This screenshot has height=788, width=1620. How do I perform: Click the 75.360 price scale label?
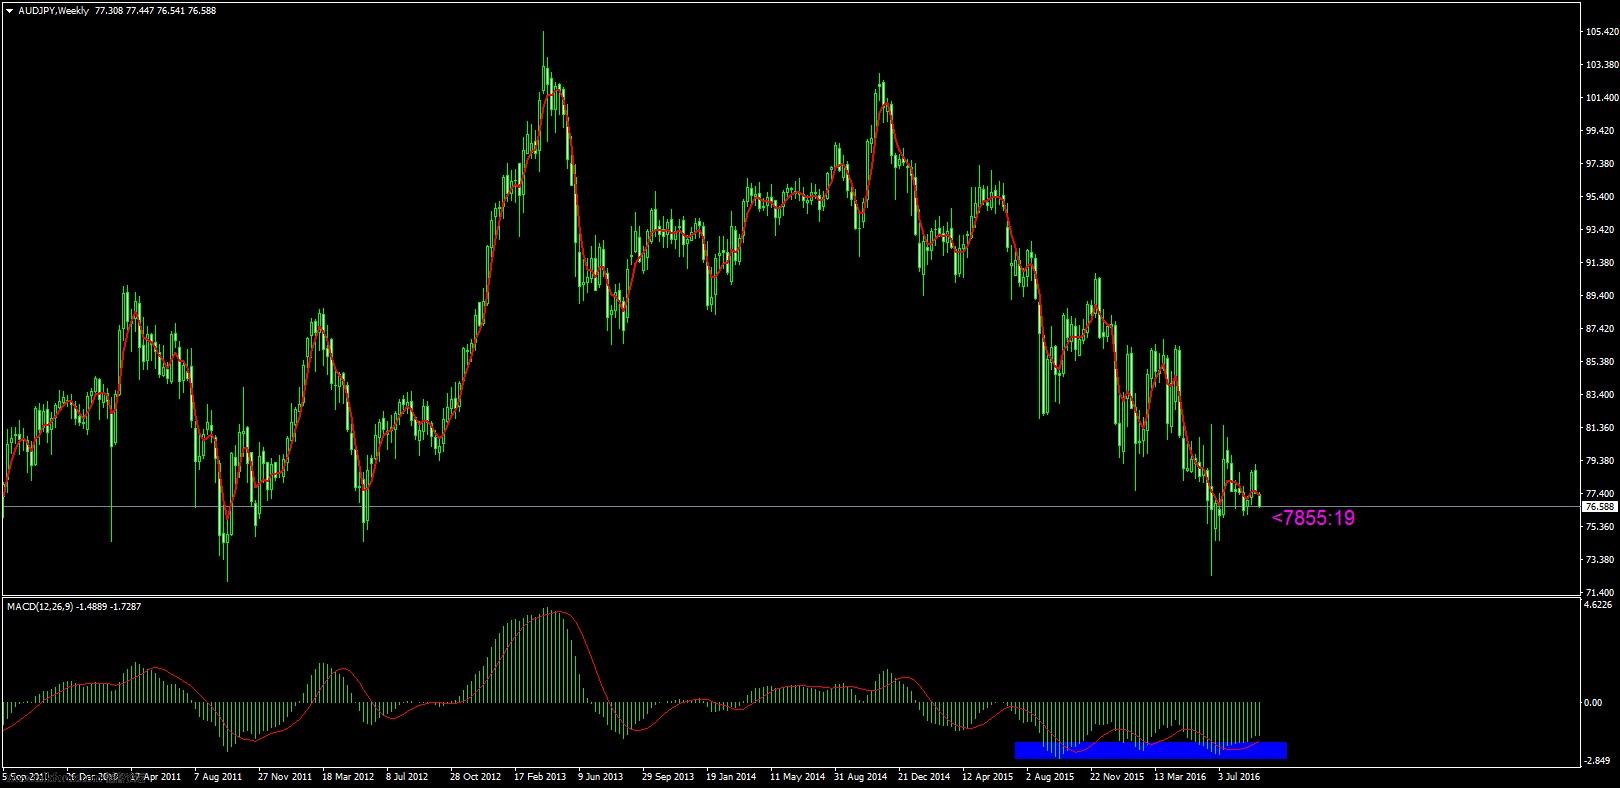1601,527
